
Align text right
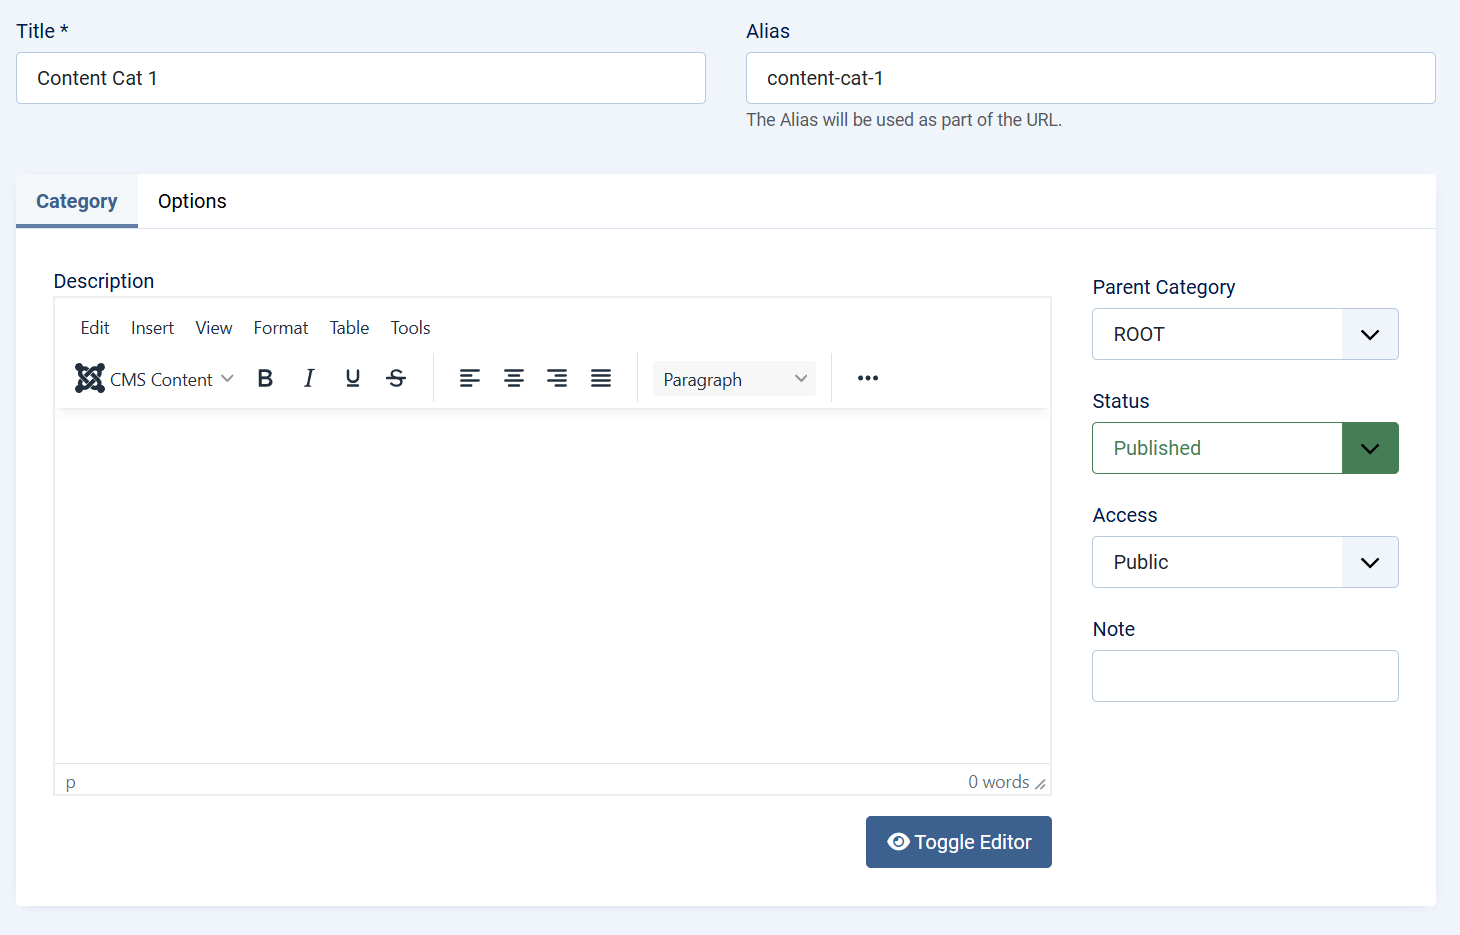[557, 378]
